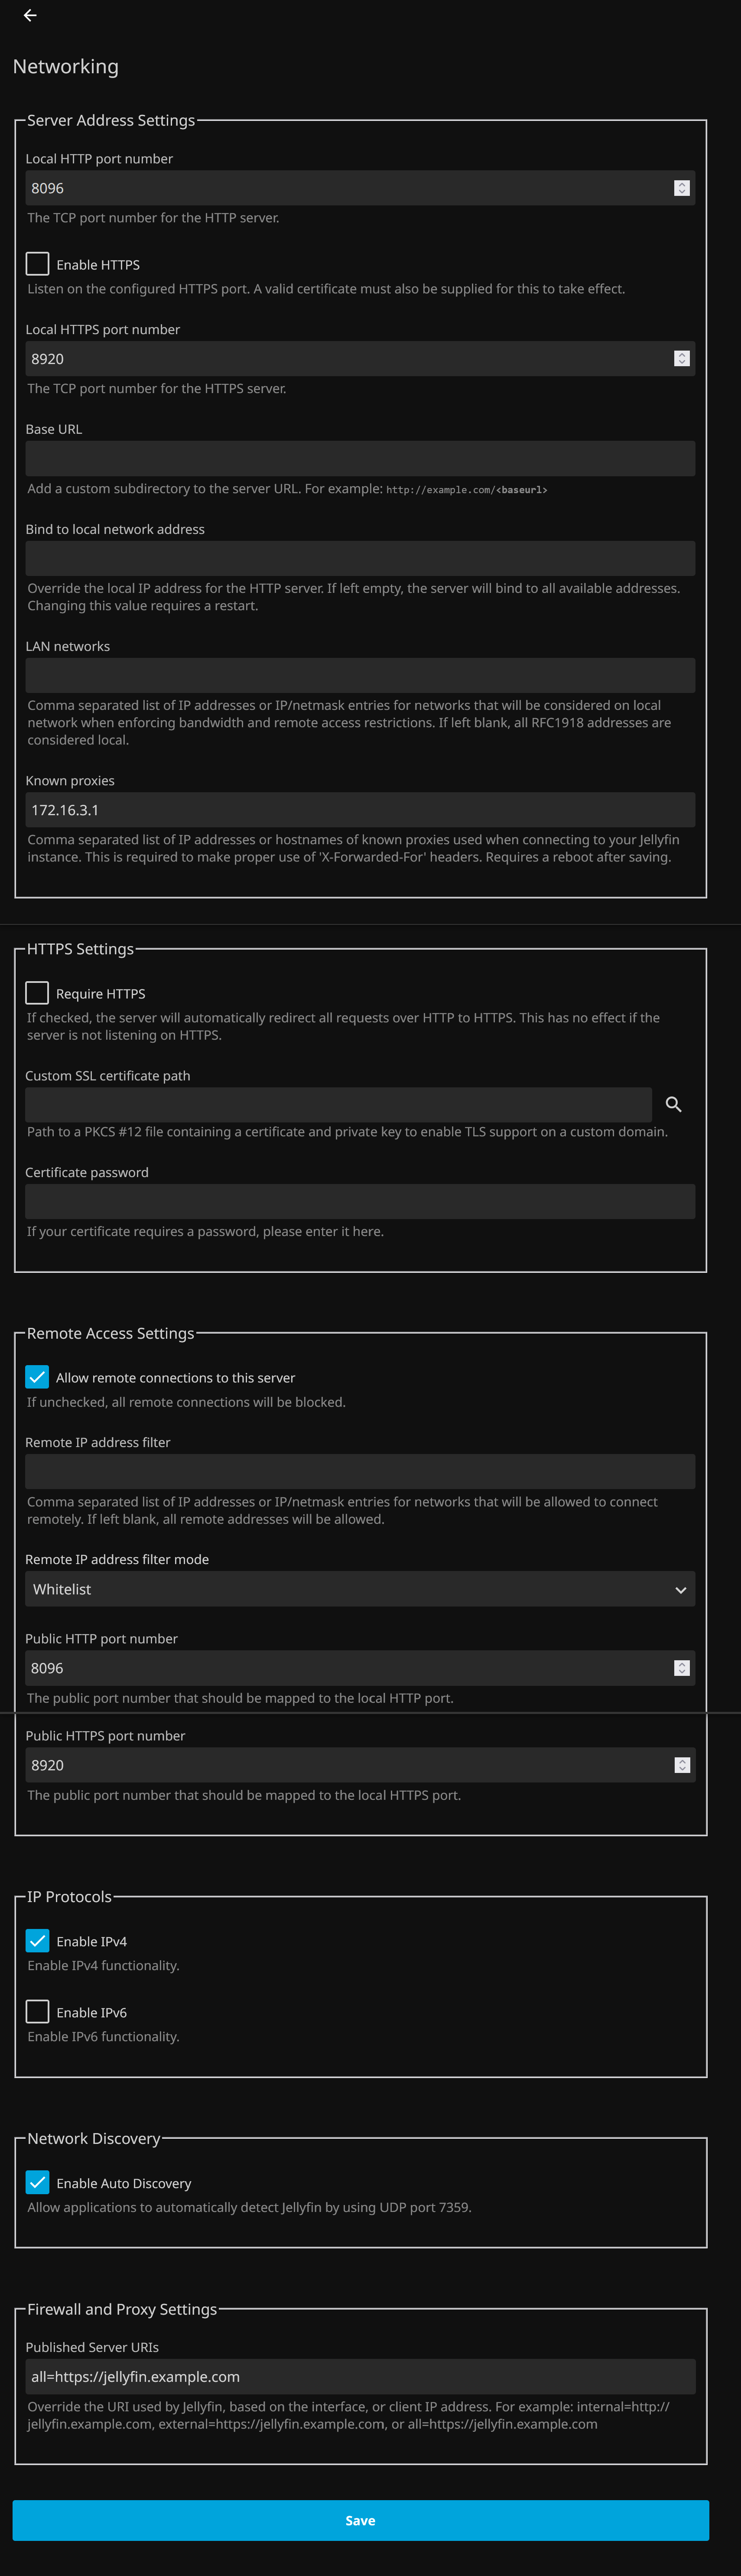
Task: Click the Published Server URIs field
Action: [x=360, y=2377]
